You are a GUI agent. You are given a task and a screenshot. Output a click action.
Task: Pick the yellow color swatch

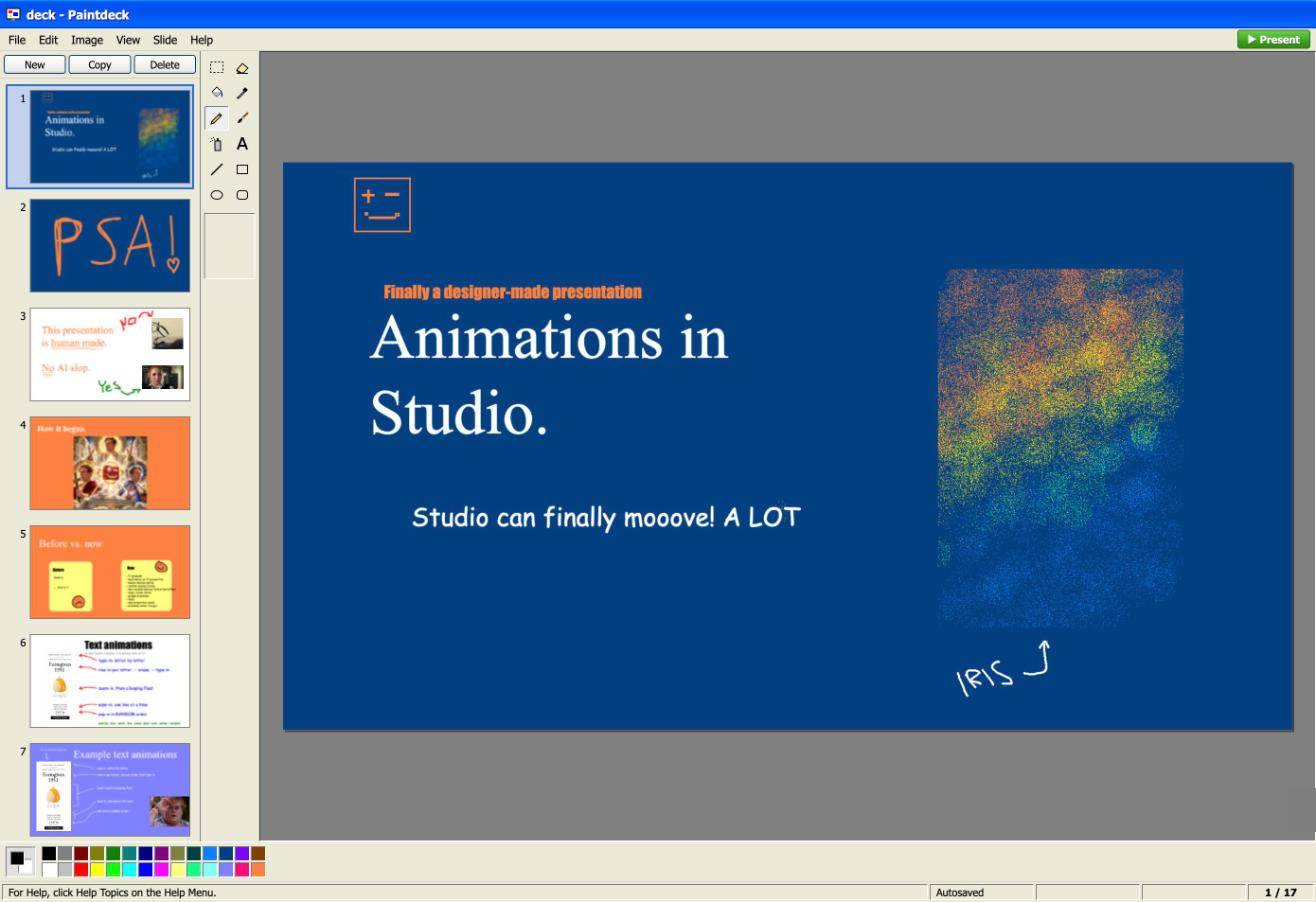click(97, 869)
